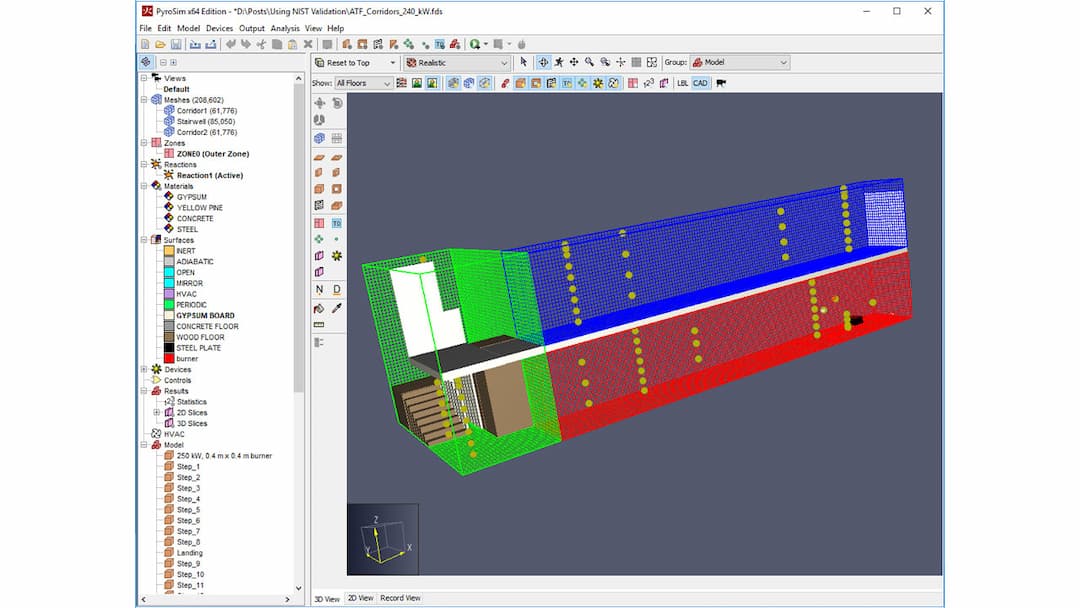
Task: Open the Show All Floors dropdown
Action: pos(363,83)
